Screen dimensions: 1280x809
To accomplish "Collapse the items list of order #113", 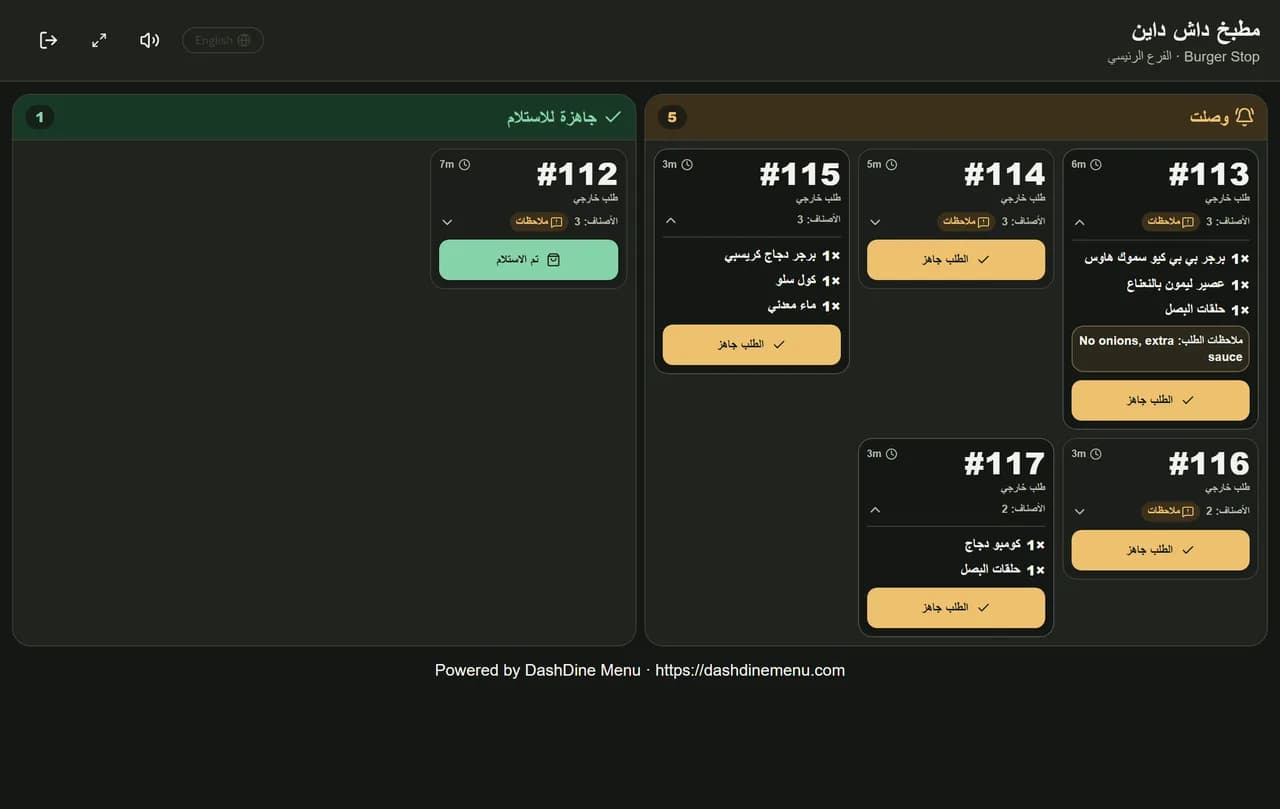I will coord(1079,222).
